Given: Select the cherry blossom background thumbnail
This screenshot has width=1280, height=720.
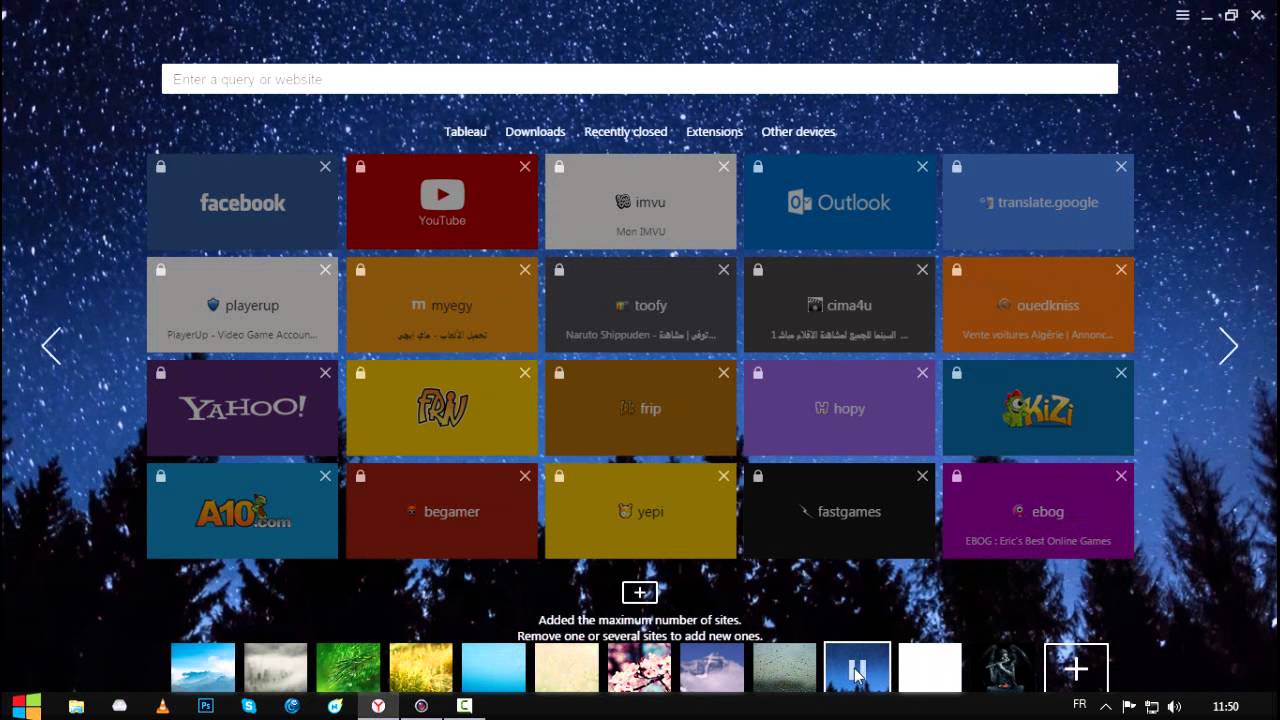Looking at the screenshot, I should coord(639,667).
